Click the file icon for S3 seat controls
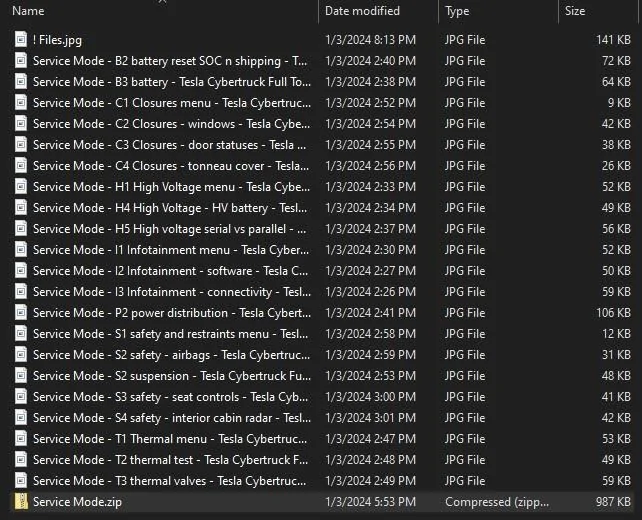The height and width of the screenshot is (520, 642). point(21,397)
